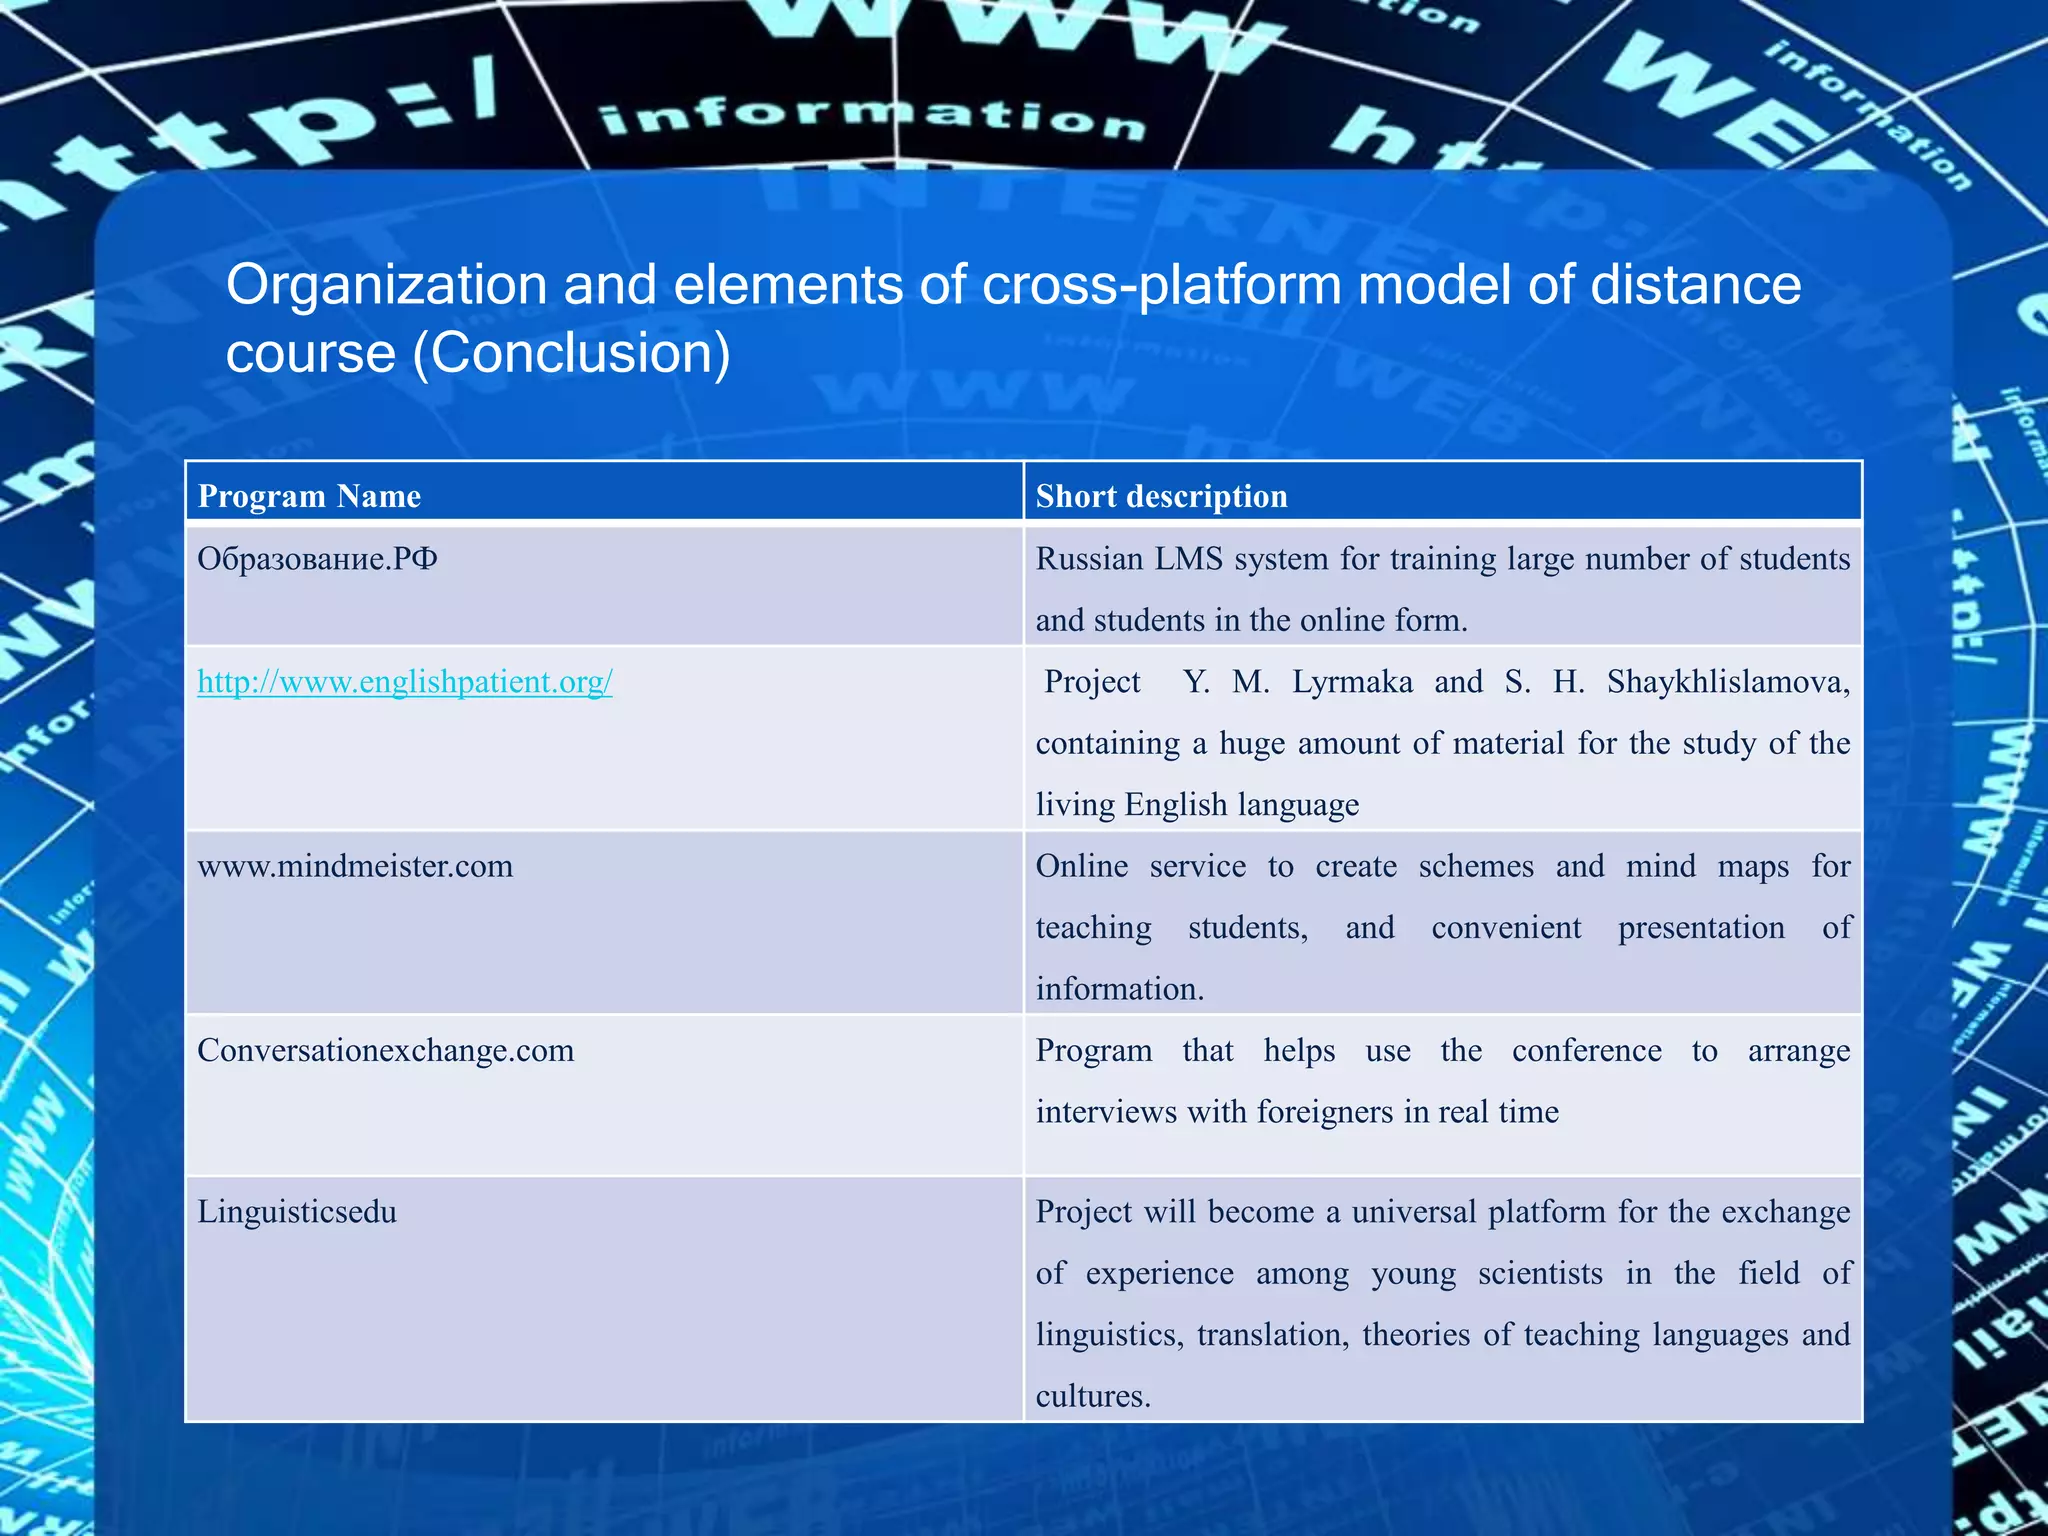The height and width of the screenshot is (1536, 2048).
Task: Open the englishpatient.org hyperlink
Action: pos(405,682)
